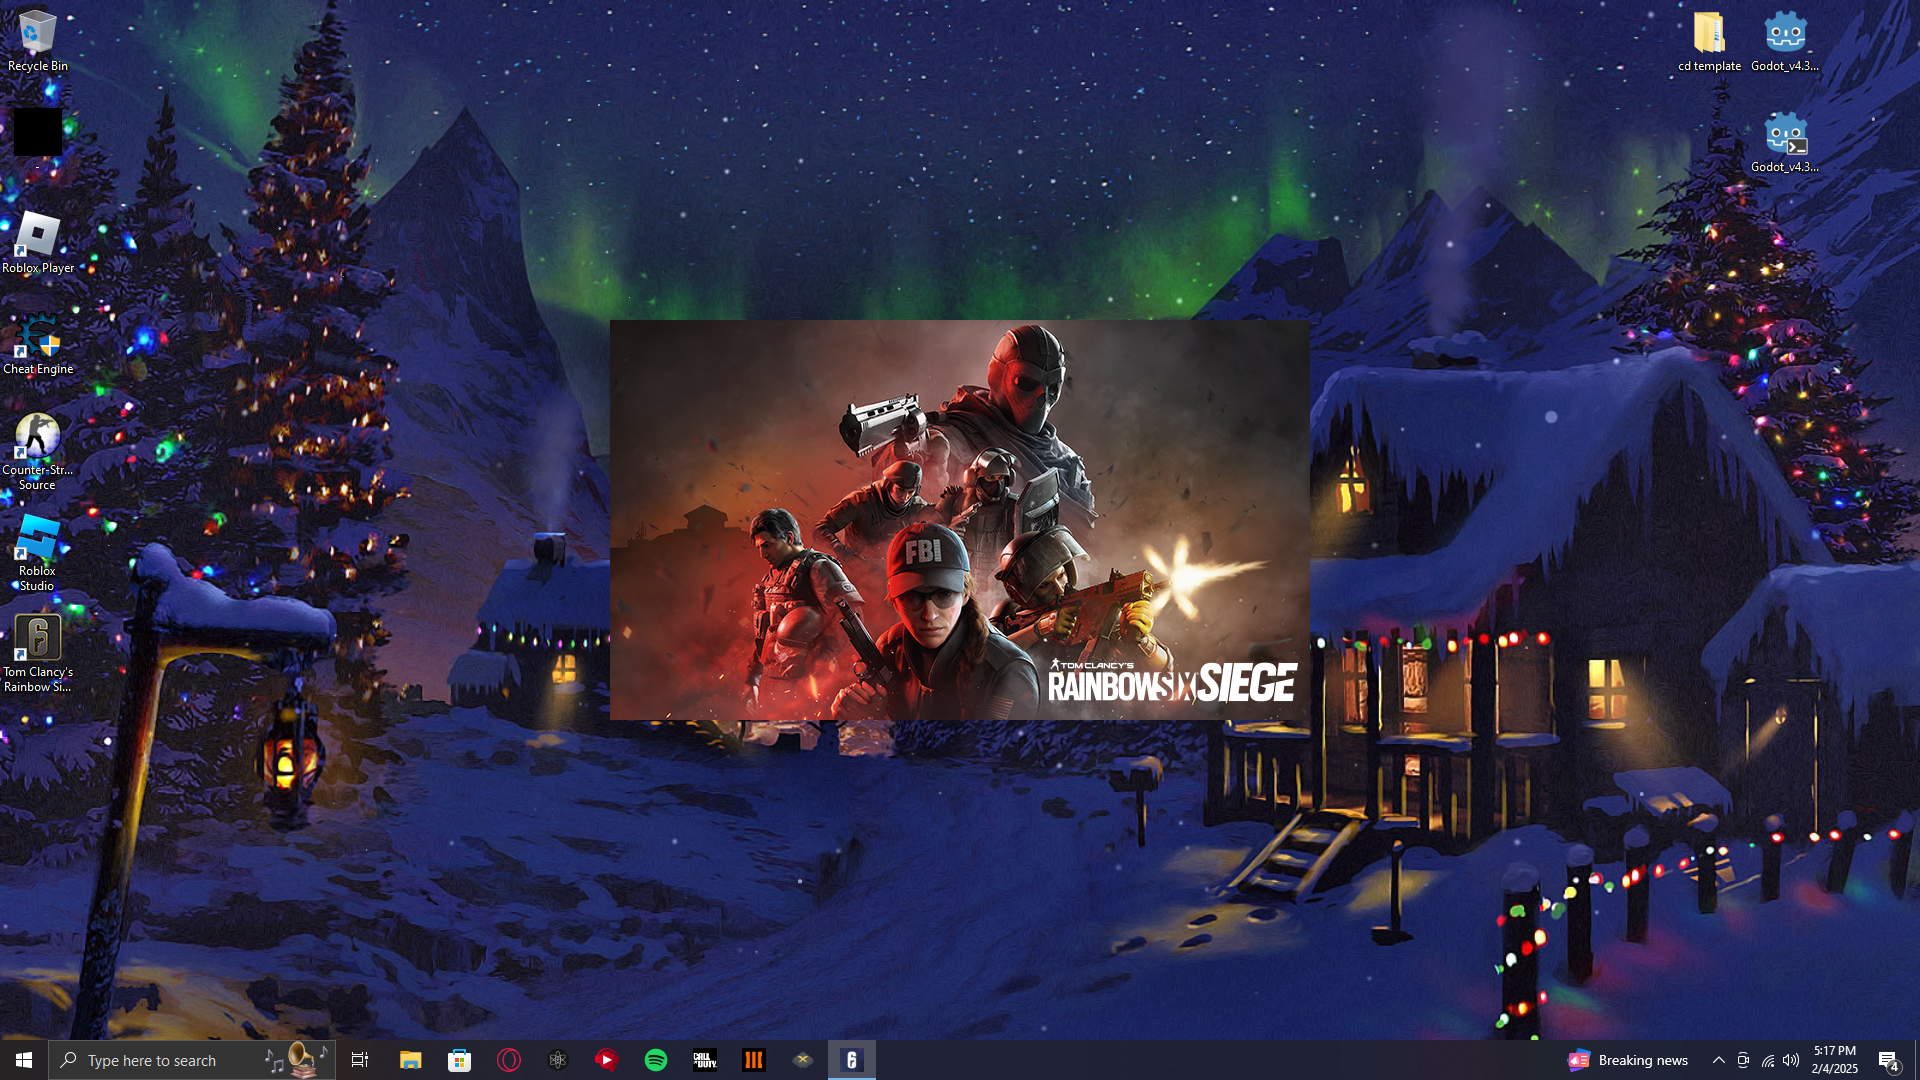
Task: Open Microsoft Store from taskbar
Action: point(460,1060)
